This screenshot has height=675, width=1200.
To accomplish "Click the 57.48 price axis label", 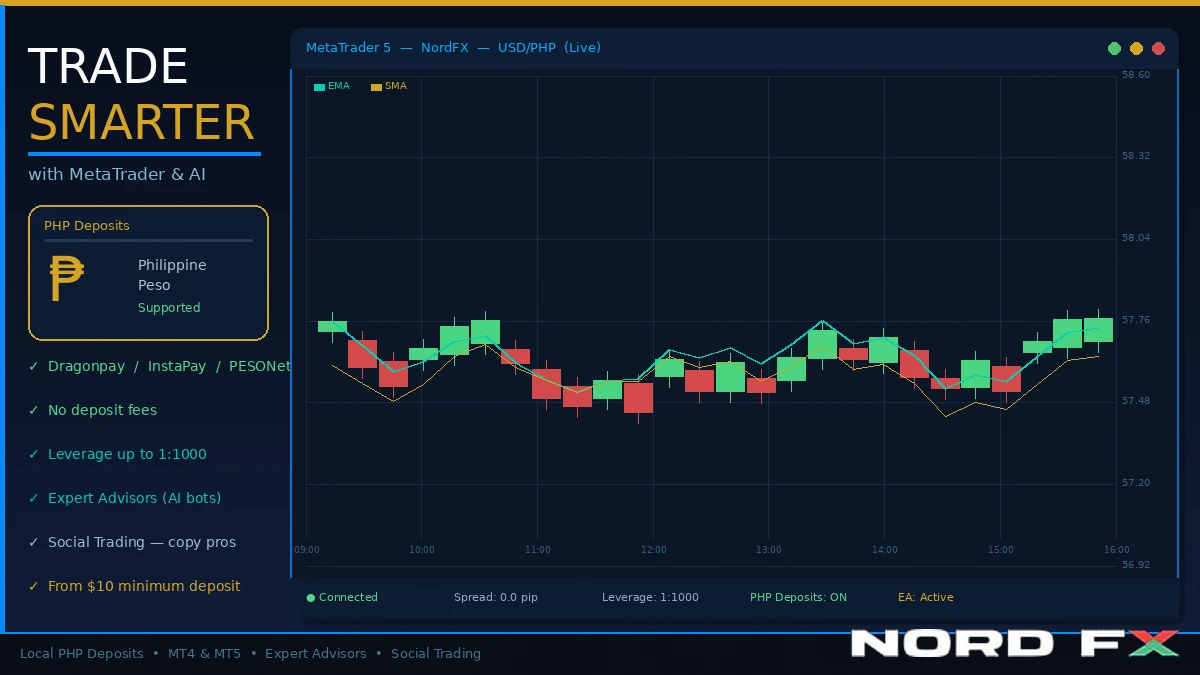I will (1136, 402).
